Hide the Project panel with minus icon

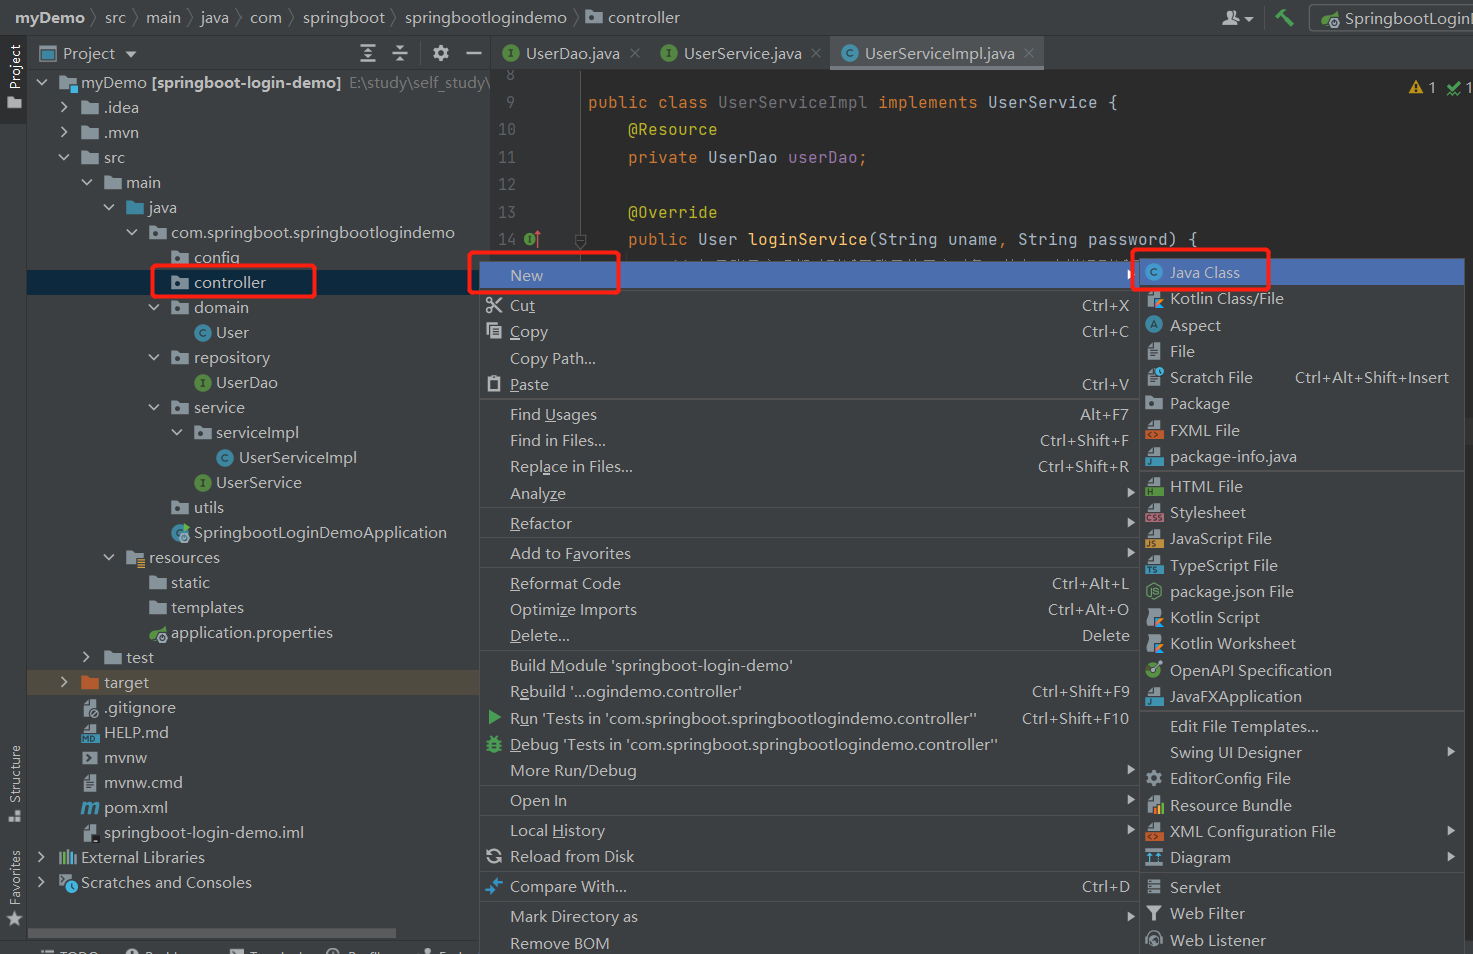click(474, 53)
